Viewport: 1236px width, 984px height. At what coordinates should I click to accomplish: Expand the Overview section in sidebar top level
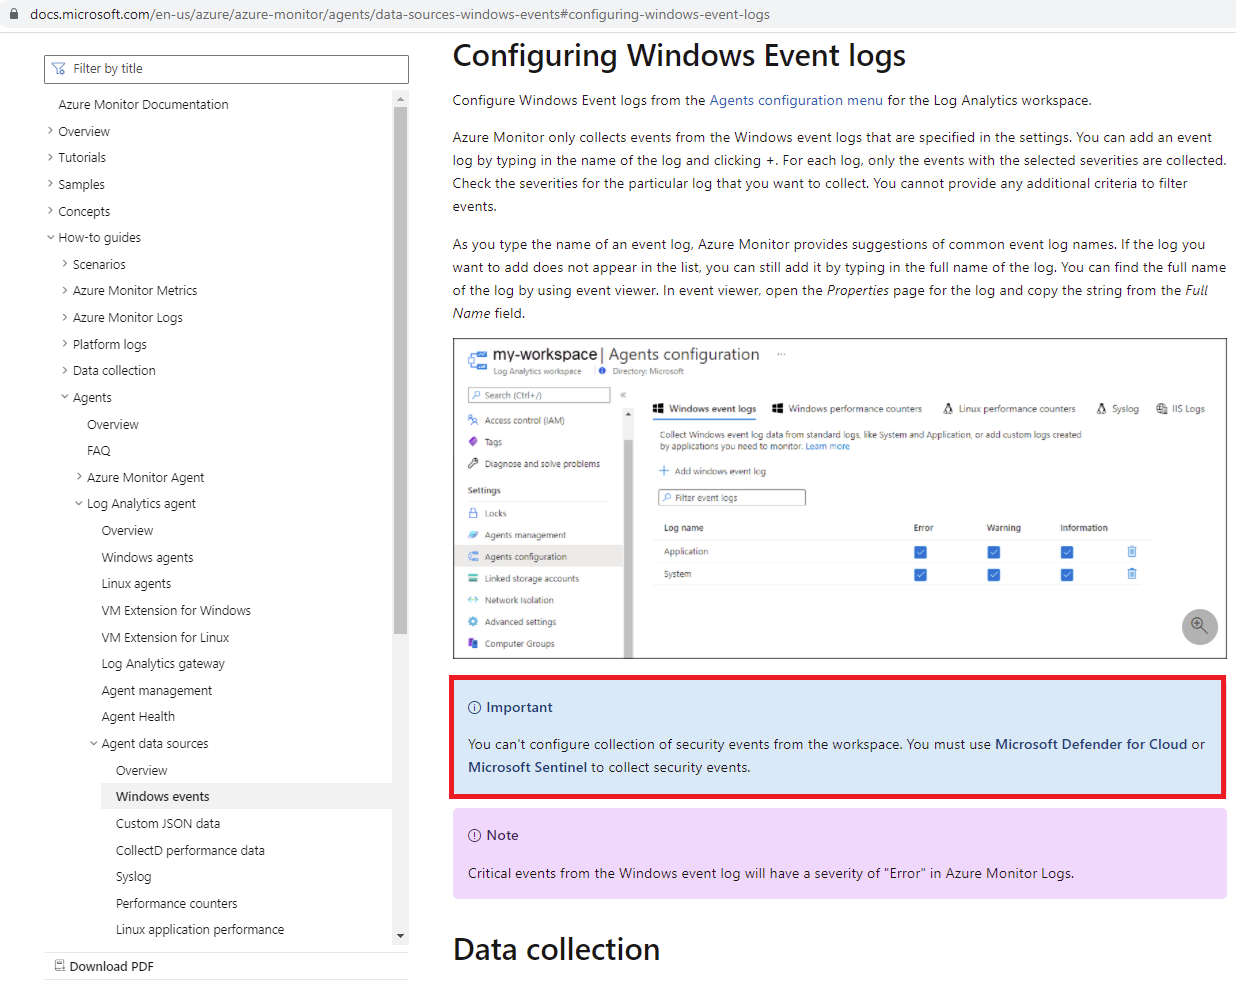coord(51,131)
